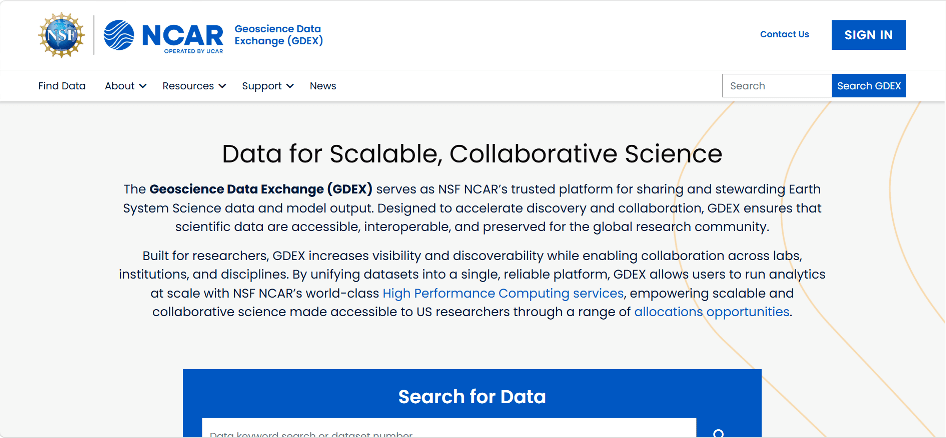946x438 pixels.
Task: Follow the allocations opportunities link
Action: click(712, 312)
